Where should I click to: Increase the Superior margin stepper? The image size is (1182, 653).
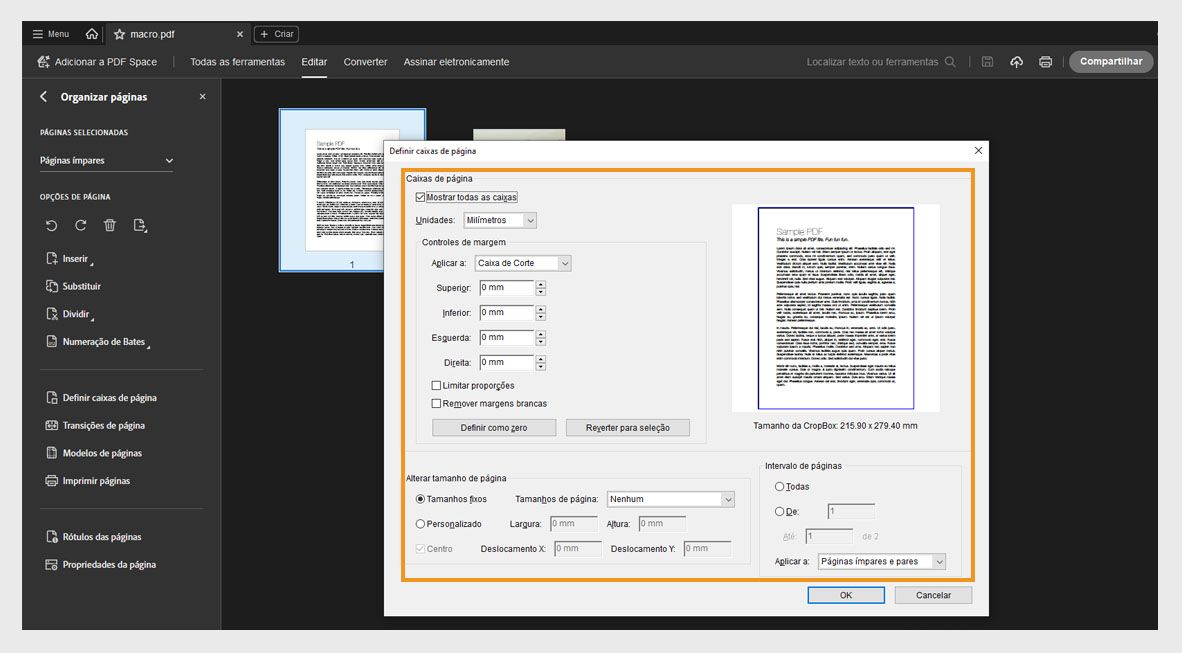[x=541, y=284]
